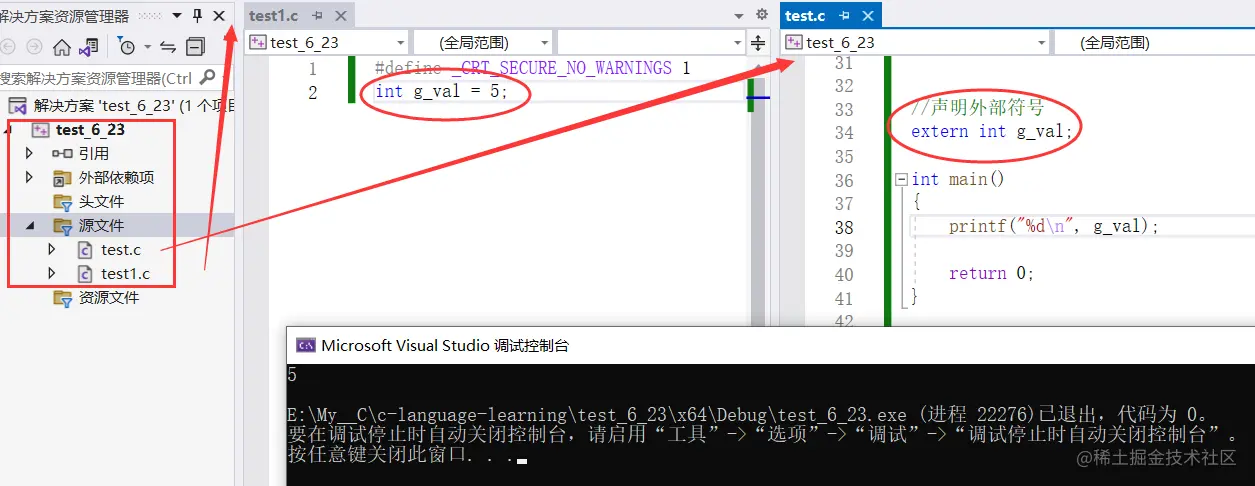1255x486 pixels.
Task: Click the 'return 0;' line in test.c
Action: pos(991,274)
